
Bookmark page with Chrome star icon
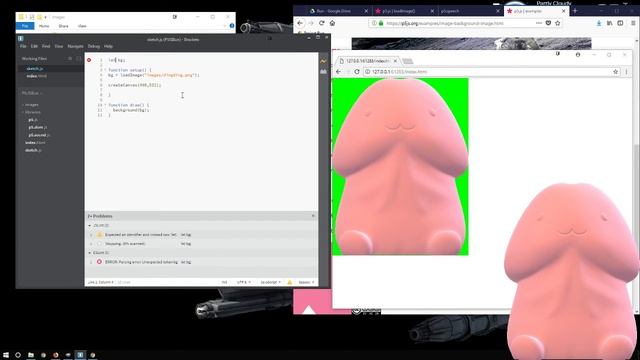615,72
